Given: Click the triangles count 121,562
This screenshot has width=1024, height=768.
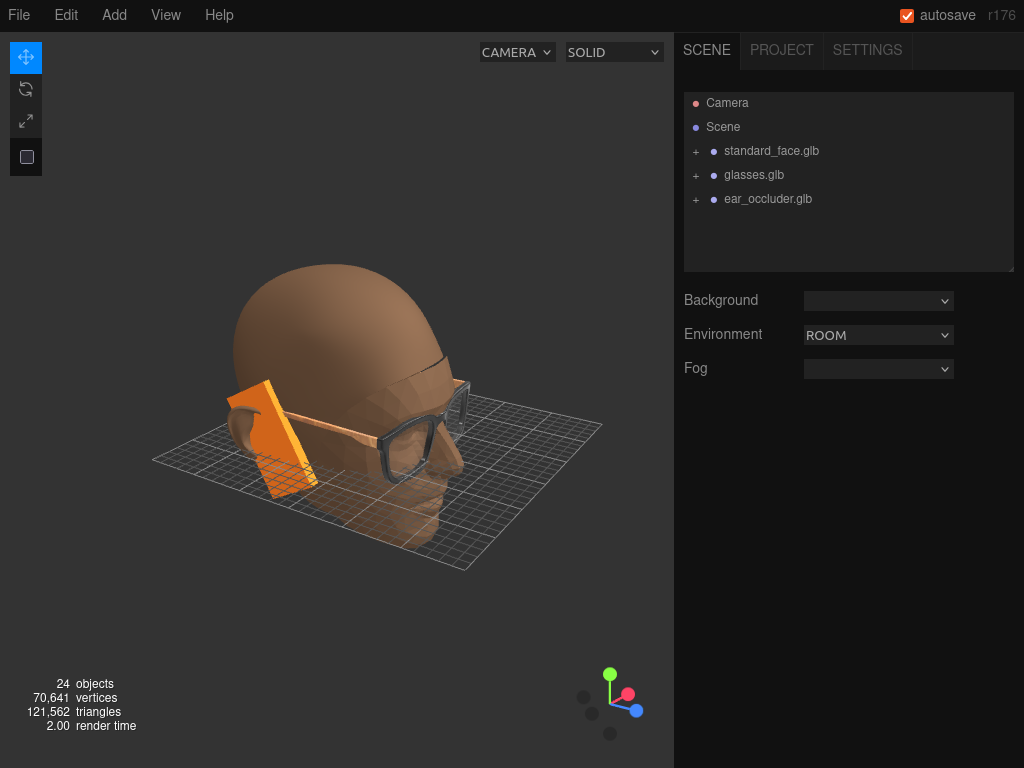Looking at the screenshot, I should point(48,712).
